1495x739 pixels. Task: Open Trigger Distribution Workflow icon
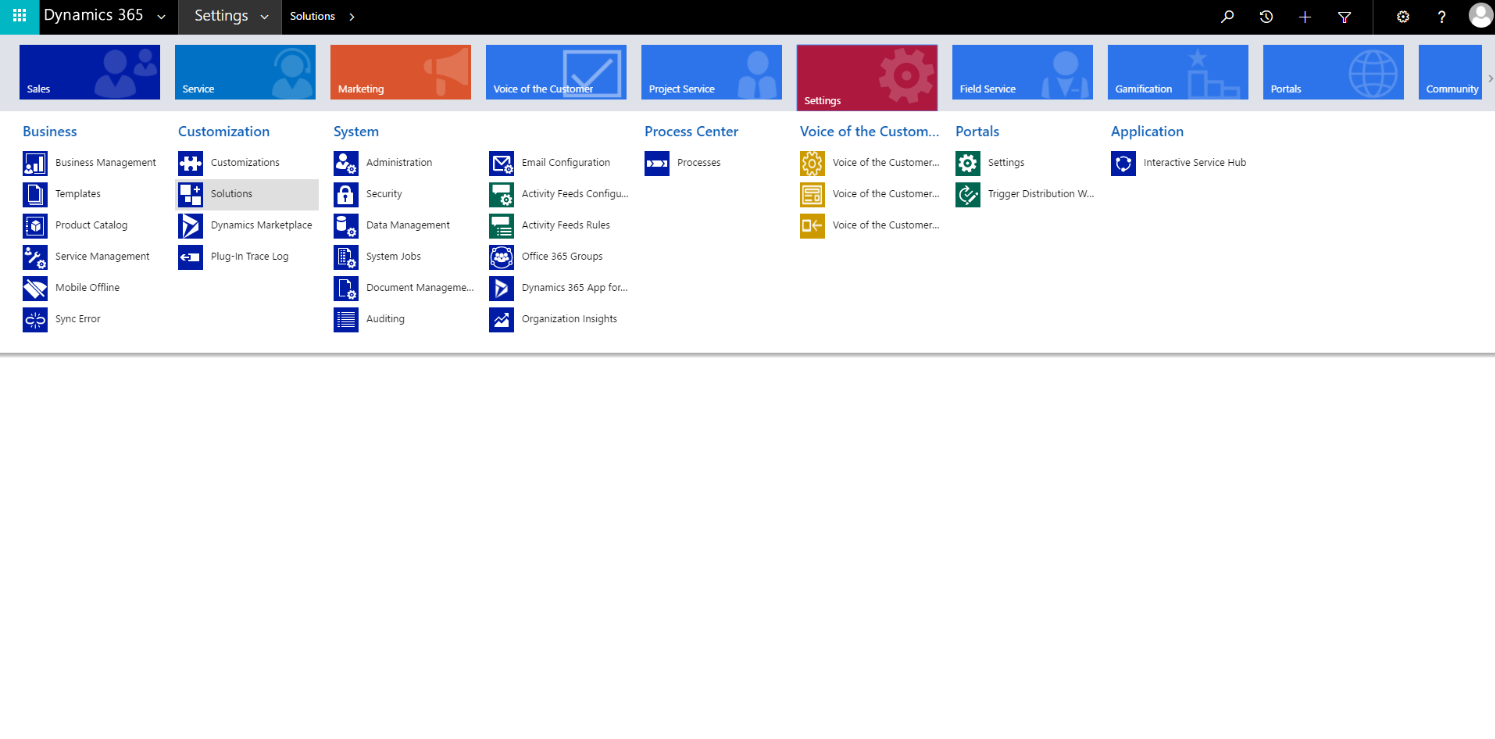[x=968, y=194]
